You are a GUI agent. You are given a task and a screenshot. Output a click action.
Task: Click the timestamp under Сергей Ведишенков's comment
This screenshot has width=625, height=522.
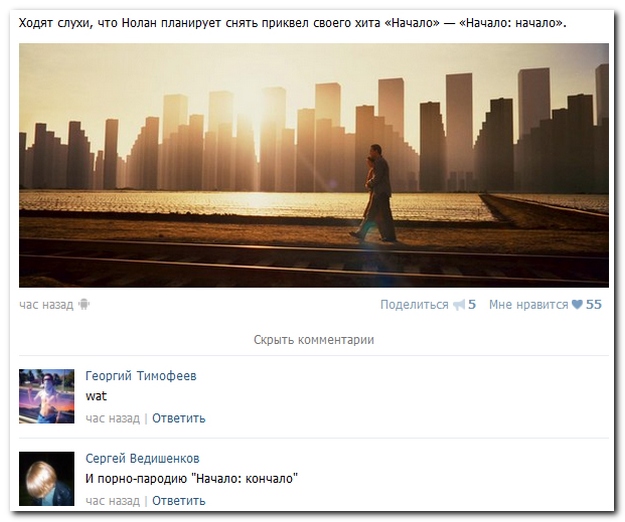pos(112,500)
